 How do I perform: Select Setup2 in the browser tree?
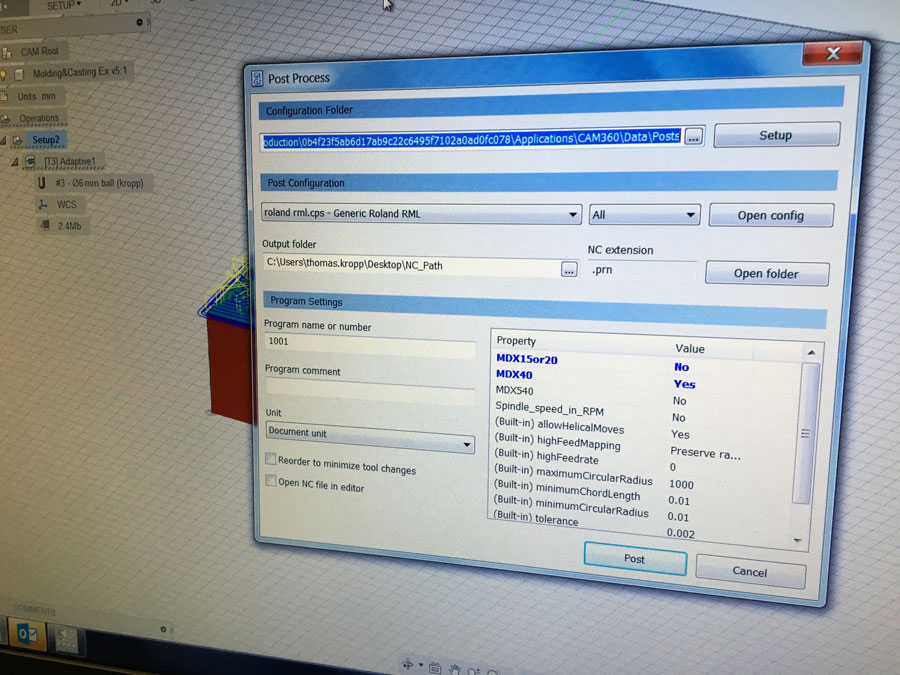click(x=46, y=139)
